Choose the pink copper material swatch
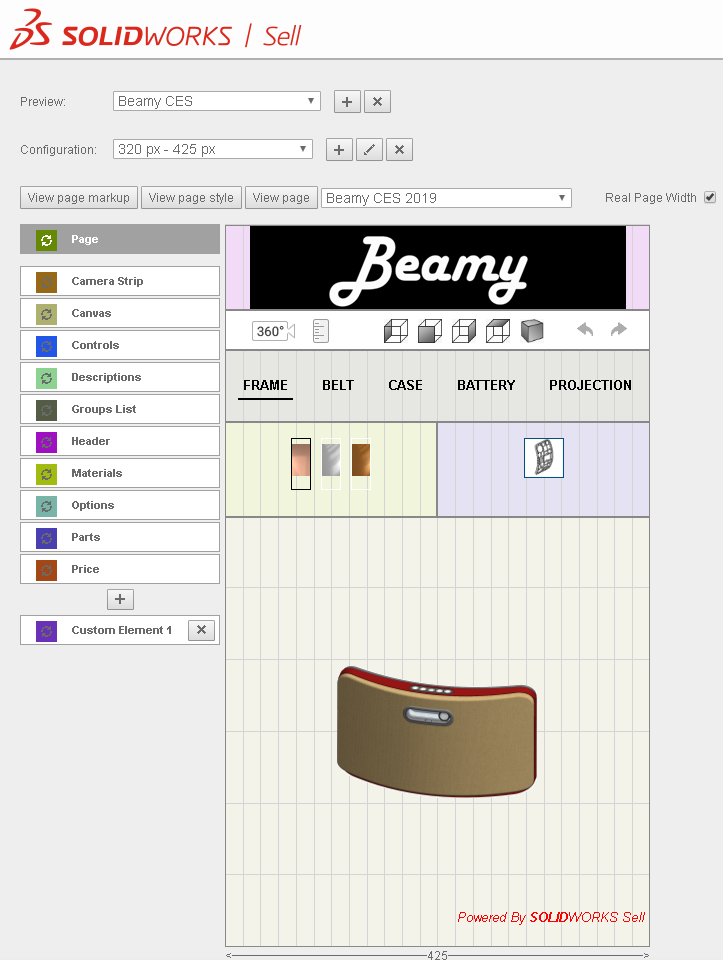The width and height of the screenshot is (723, 960). tap(301, 463)
